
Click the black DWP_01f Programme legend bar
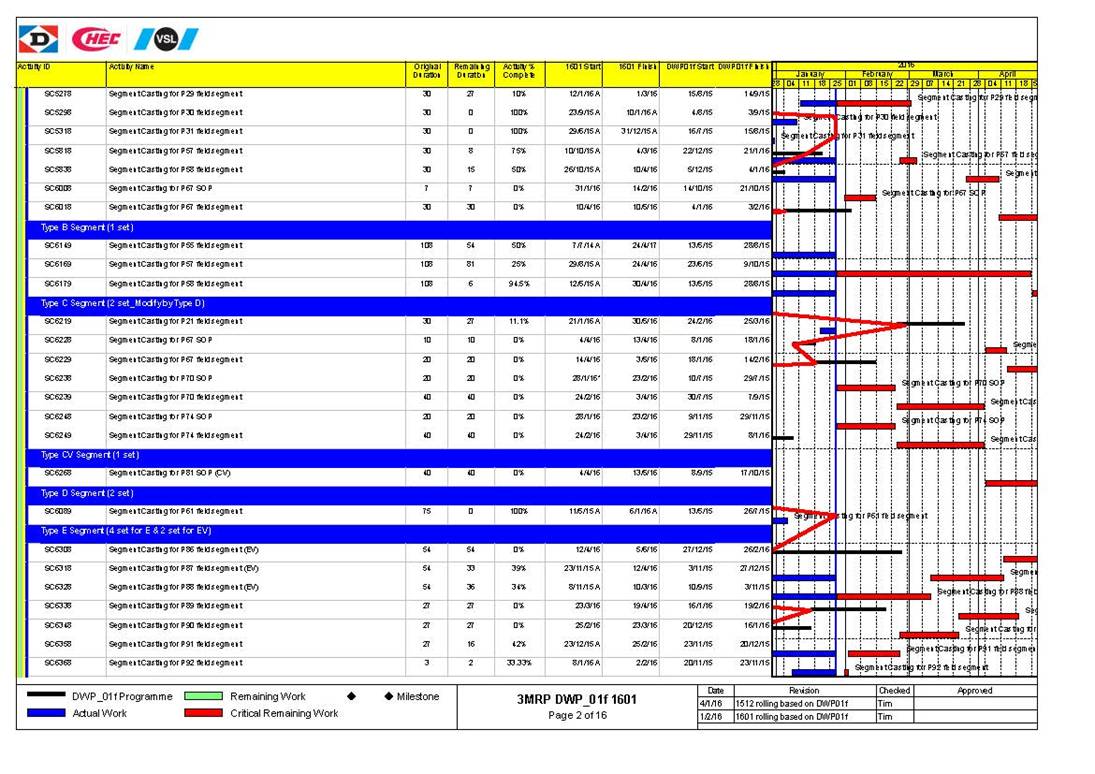pos(46,697)
